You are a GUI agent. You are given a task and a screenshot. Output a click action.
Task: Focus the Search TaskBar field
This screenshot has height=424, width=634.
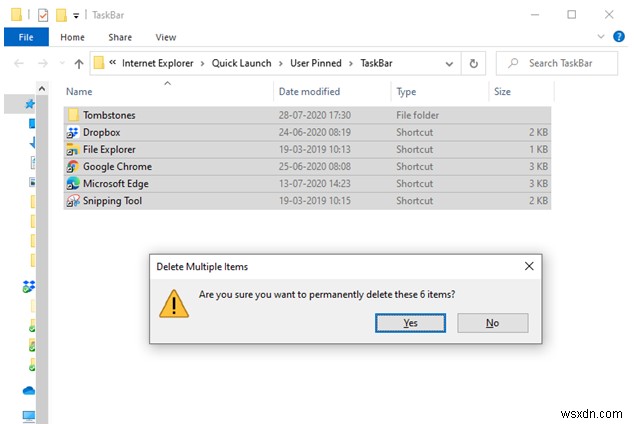point(557,63)
